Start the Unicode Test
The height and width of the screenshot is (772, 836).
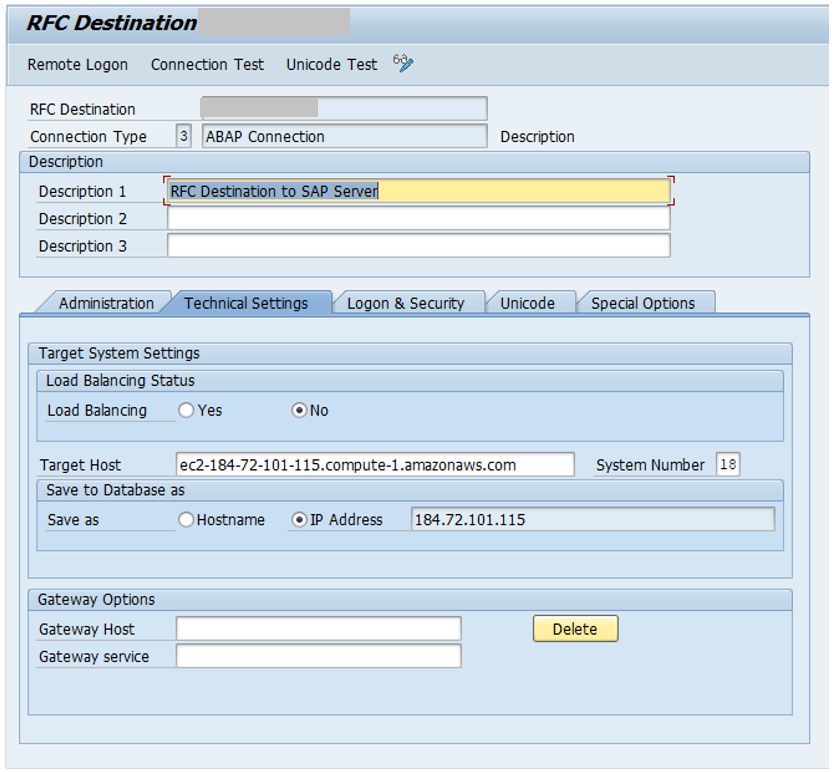point(331,65)
